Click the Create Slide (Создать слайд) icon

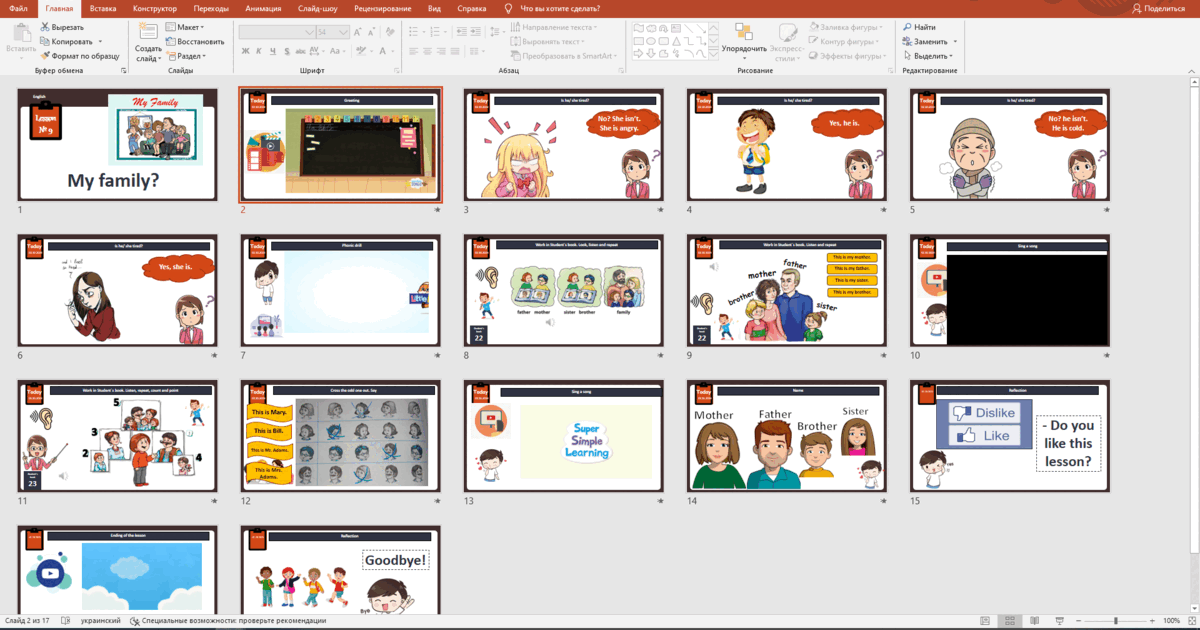tap(148, 31)
